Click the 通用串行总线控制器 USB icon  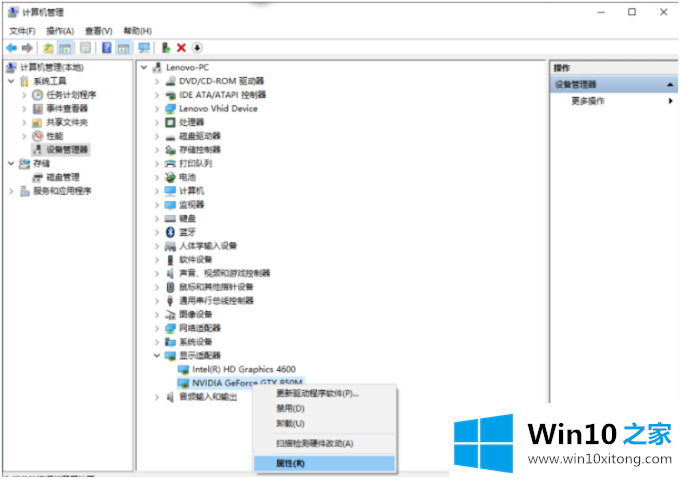171,301
